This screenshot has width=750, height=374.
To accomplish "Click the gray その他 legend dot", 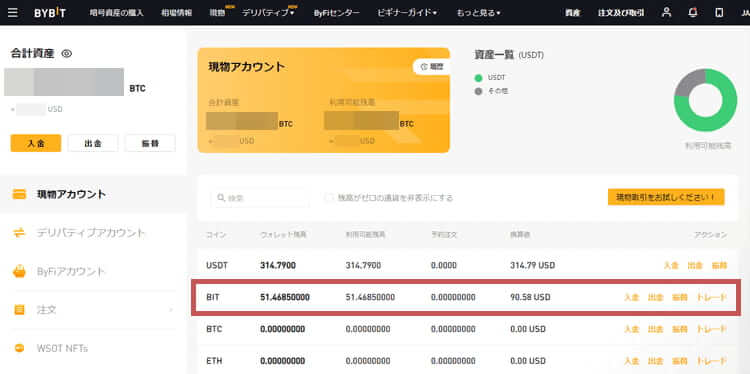I will 478,91.
